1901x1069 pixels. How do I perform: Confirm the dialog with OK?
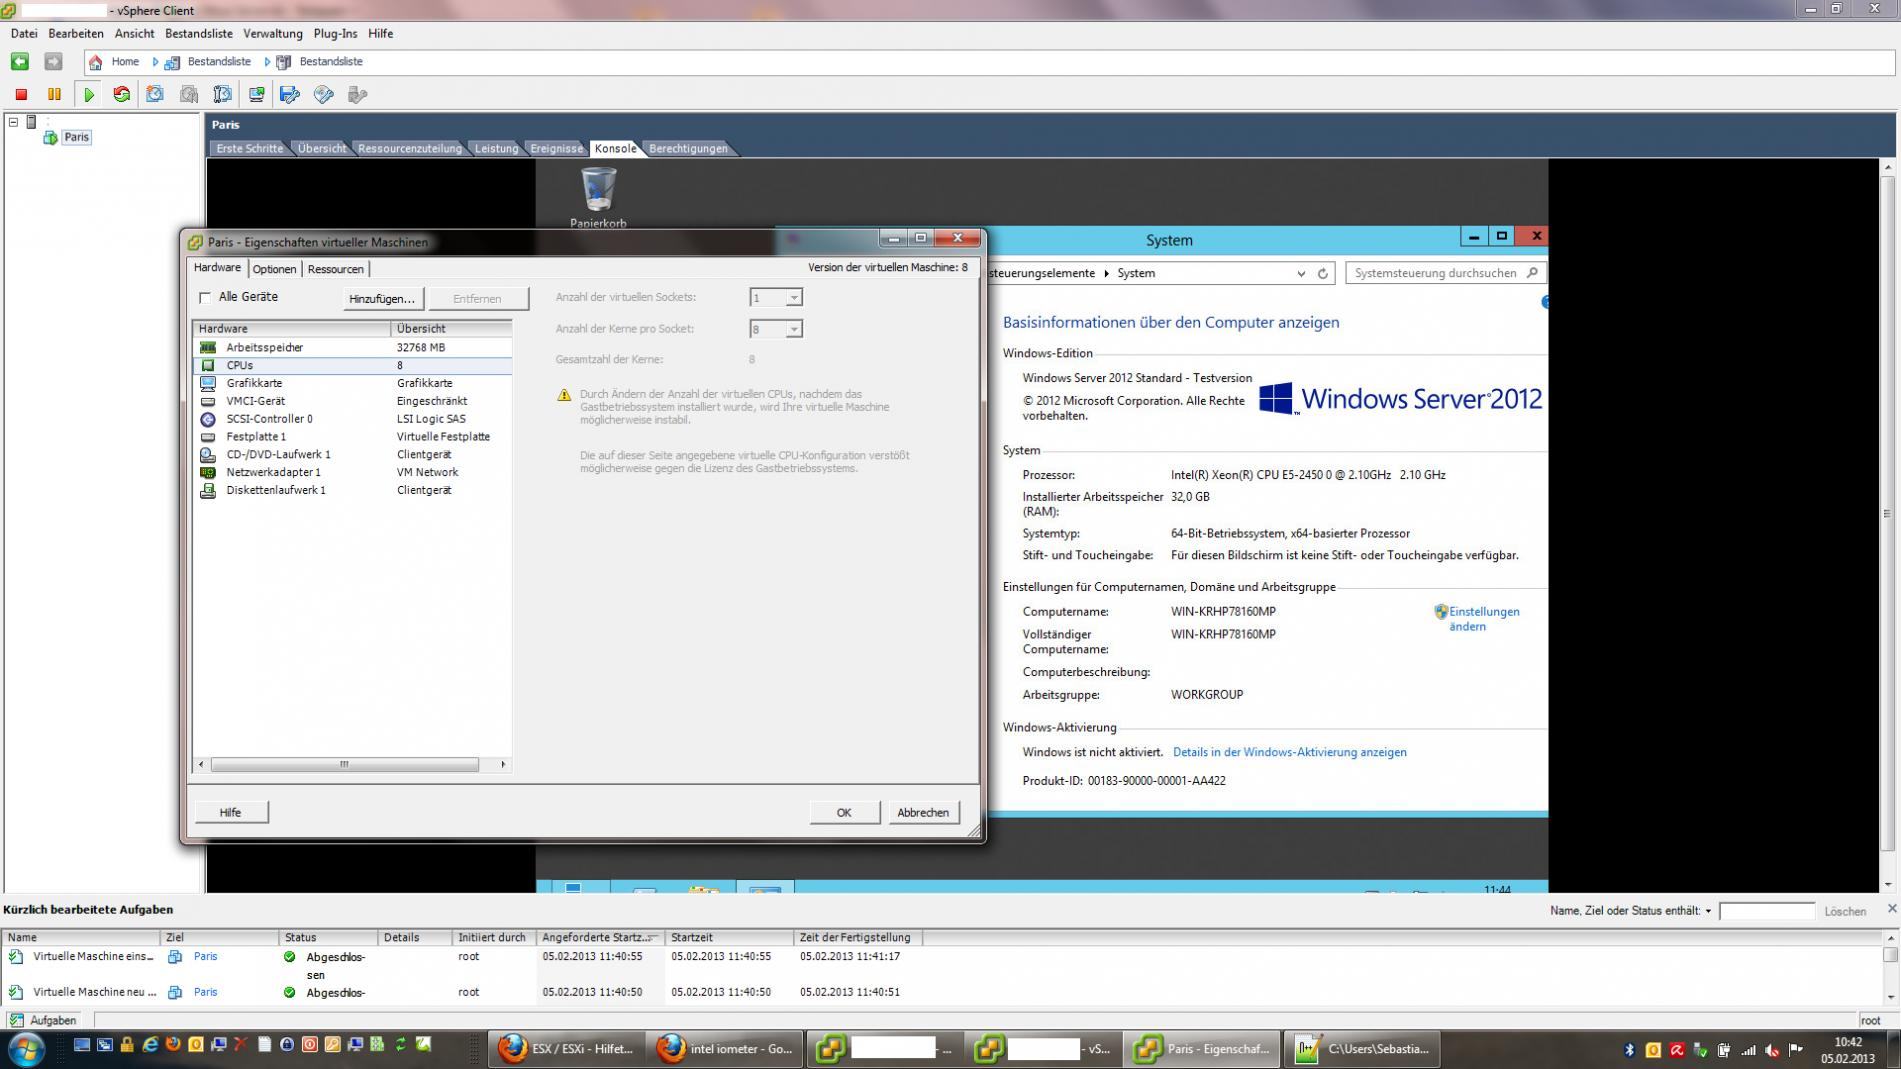[844, 812]
